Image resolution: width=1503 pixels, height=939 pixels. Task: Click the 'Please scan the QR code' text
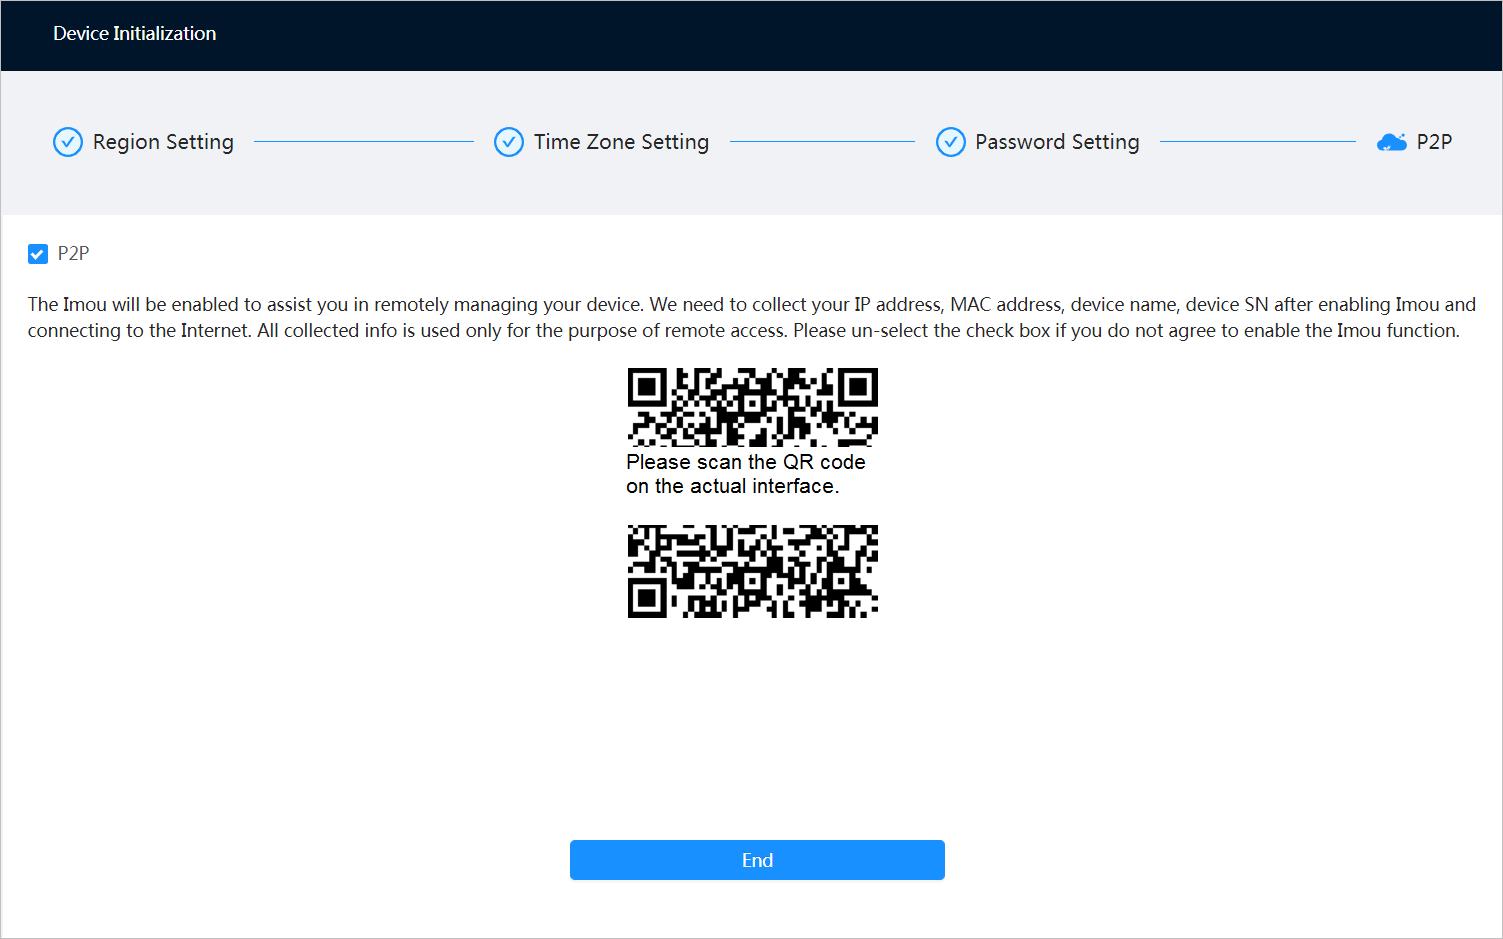coord(746,462)
